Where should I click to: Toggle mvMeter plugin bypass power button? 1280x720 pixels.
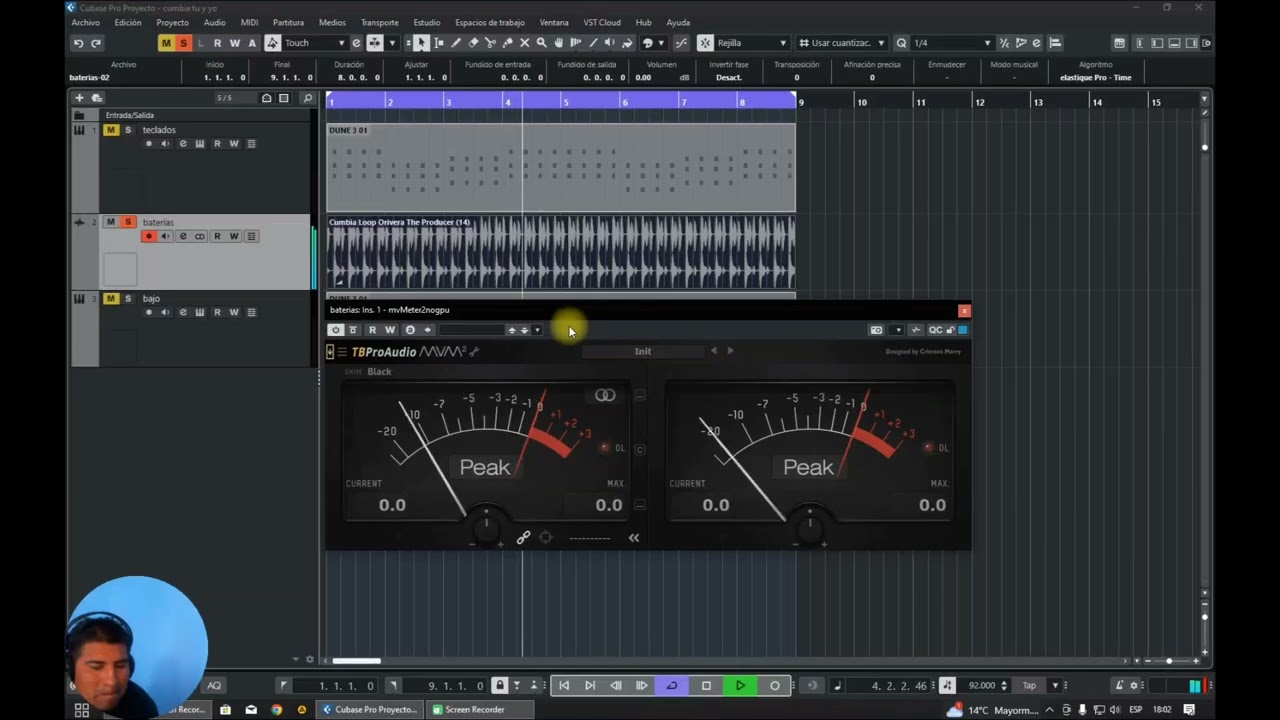pyautogui.click(x=336, y=330)
